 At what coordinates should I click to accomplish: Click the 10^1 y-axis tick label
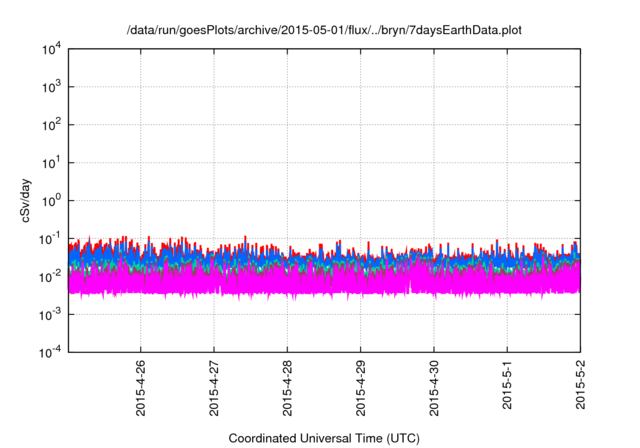52,163
